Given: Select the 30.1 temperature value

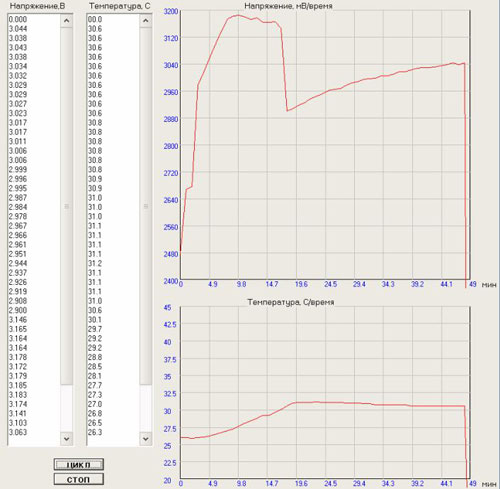Looking at the screenshot, I should (x=95, y=319).
